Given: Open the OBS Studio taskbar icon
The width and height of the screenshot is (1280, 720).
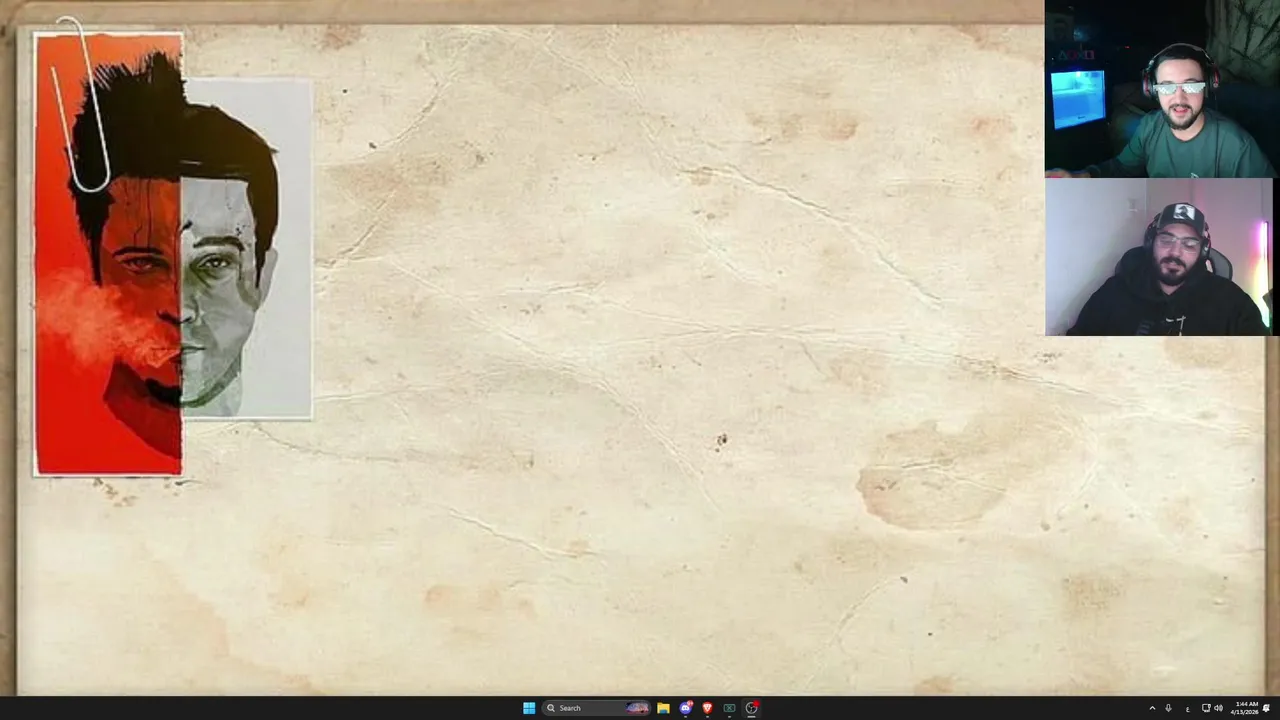Looking at the screenshot, I should click(751, 708).
